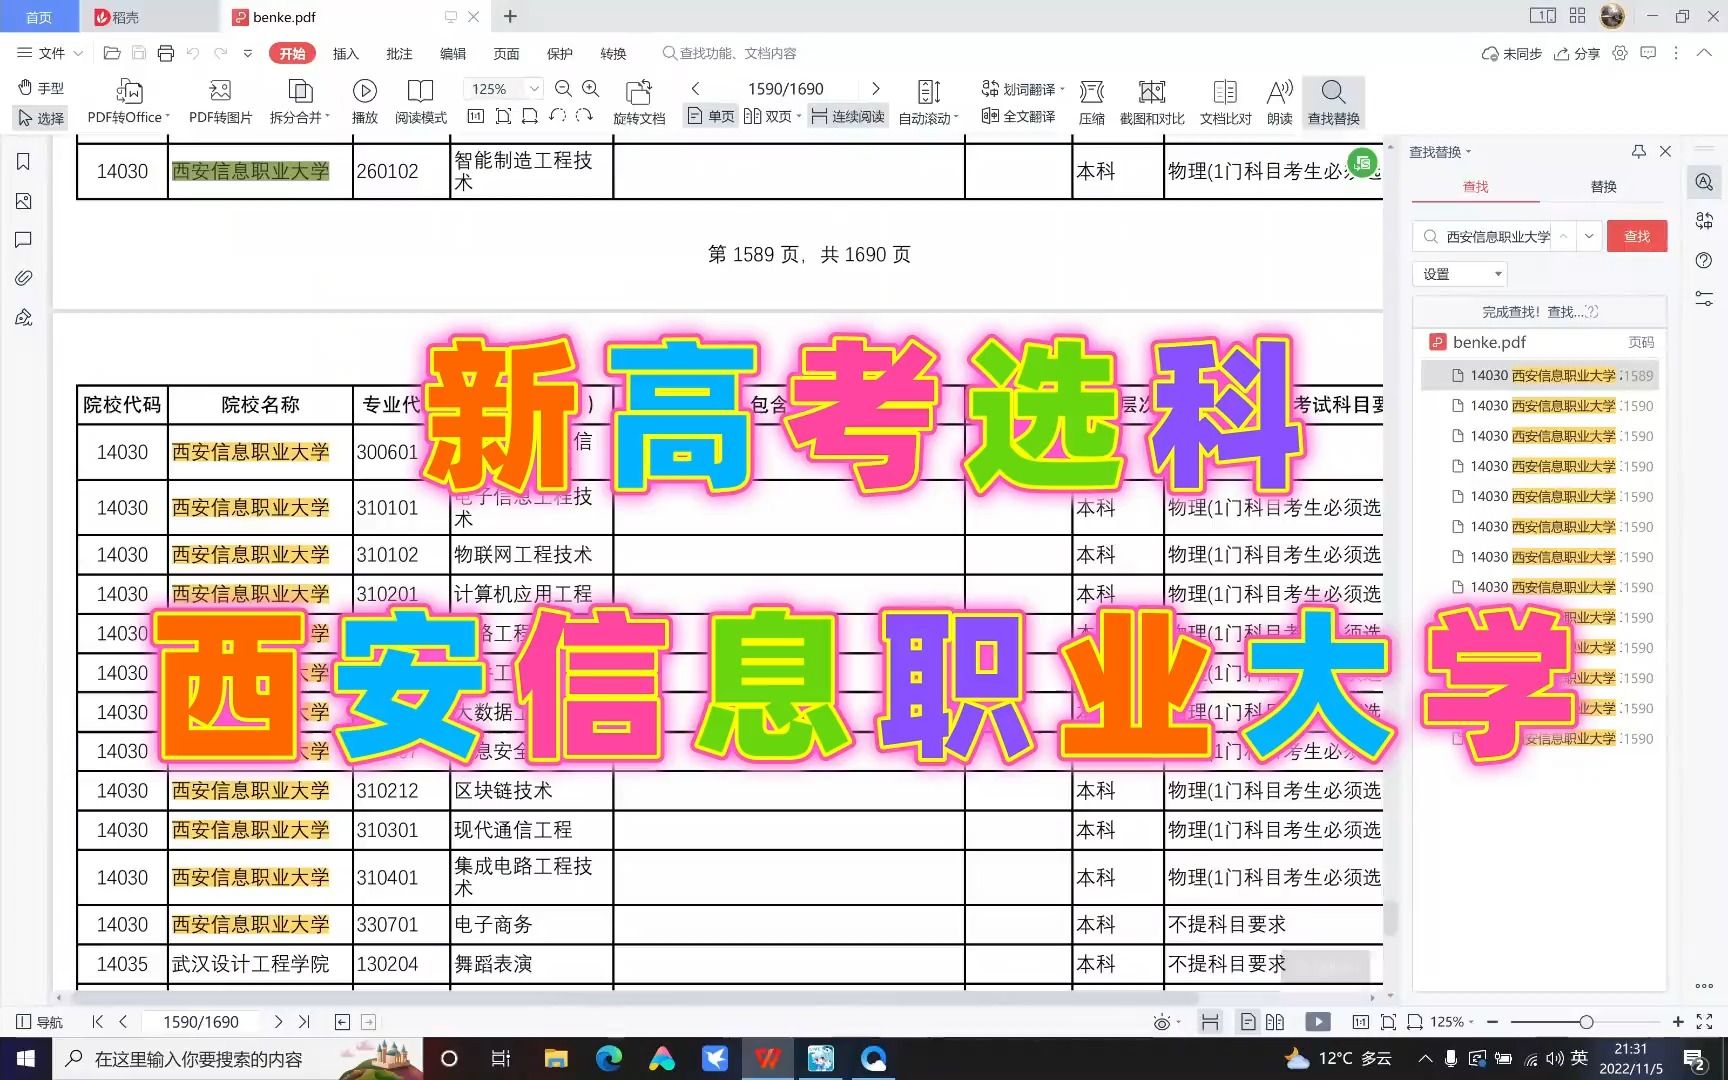This screenshot has height=1080, width=1728.
Task: Click the red 查找 search button
Action: (x=1637, y=236)
